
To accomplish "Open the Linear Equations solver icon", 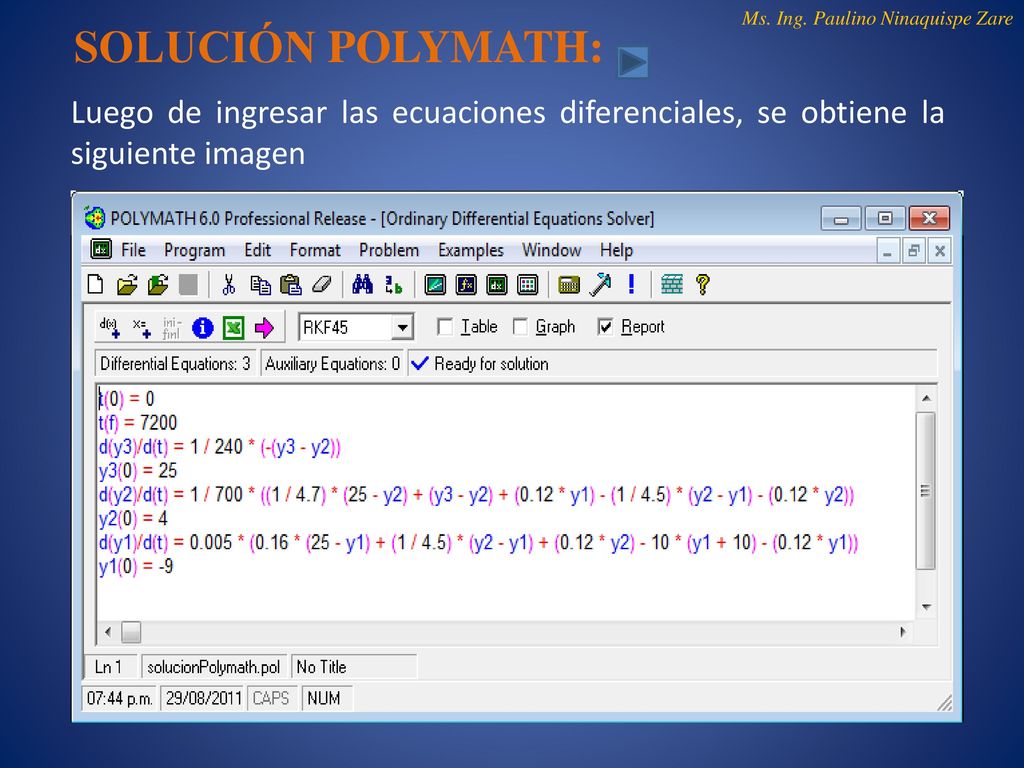I will (435, 285).
